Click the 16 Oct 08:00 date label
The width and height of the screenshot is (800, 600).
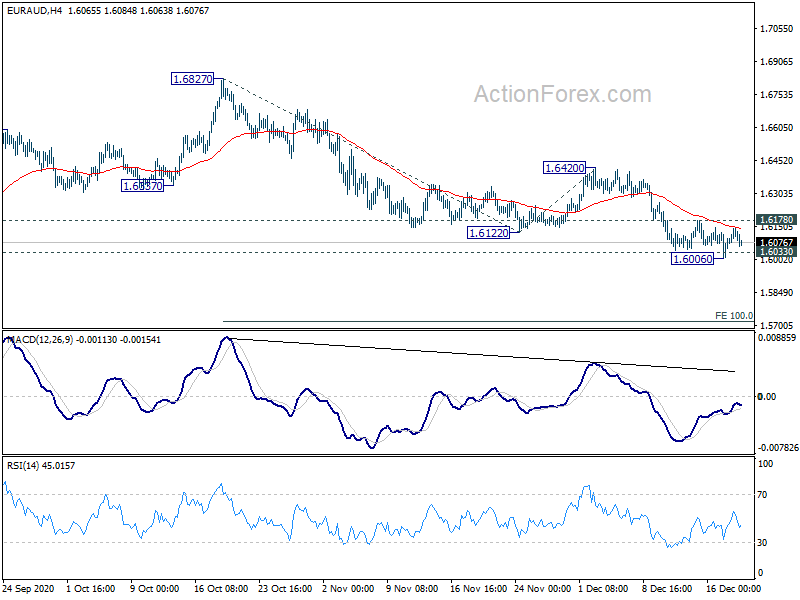pyautogui.click(x=221, y=588)
